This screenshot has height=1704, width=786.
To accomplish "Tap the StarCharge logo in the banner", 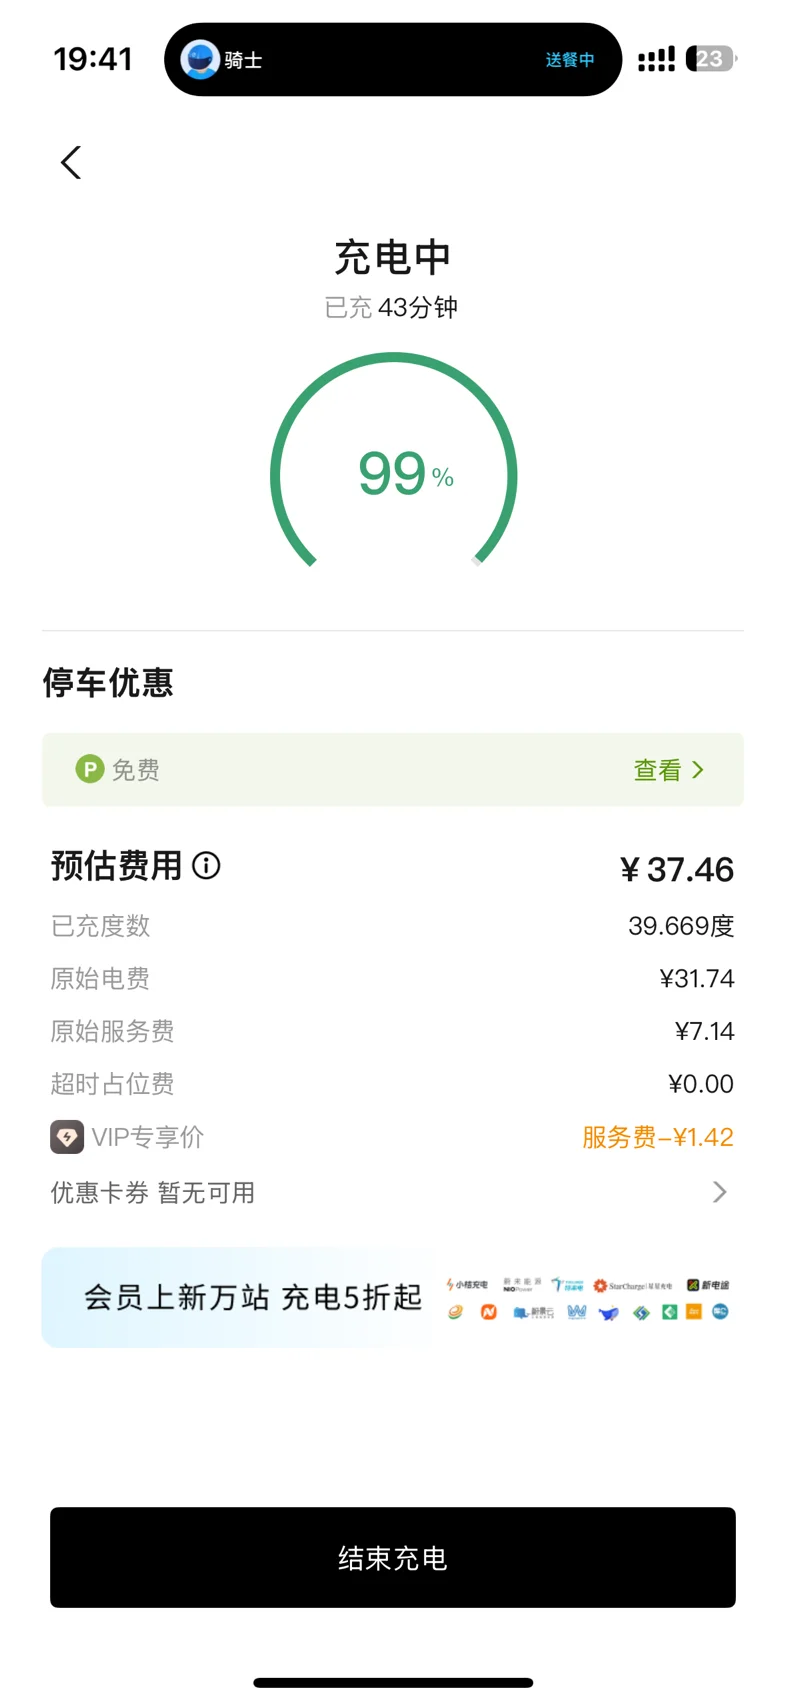I will click(x=632, y=1286).
